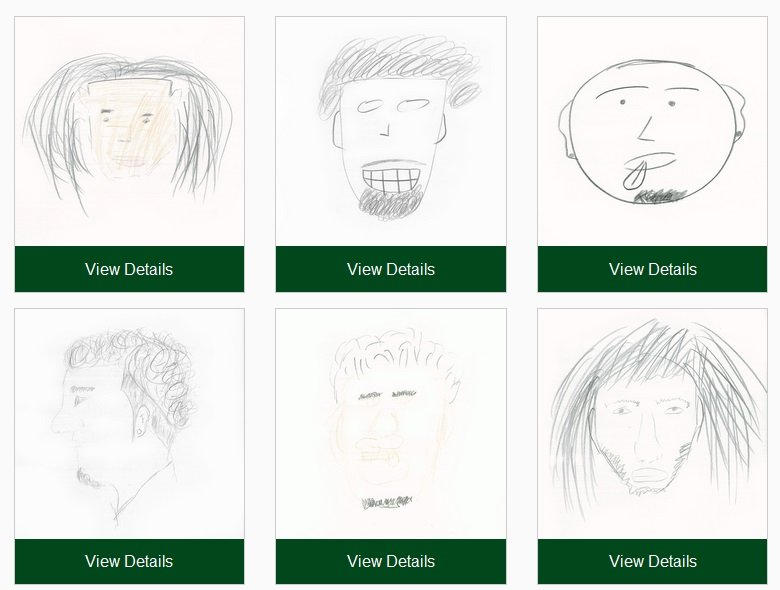Image resolution: width=780 pixels, height=590 pixels.
Task: Click View Details under the faint wavy-haired sketch
Action: click(x=391, y=561)
